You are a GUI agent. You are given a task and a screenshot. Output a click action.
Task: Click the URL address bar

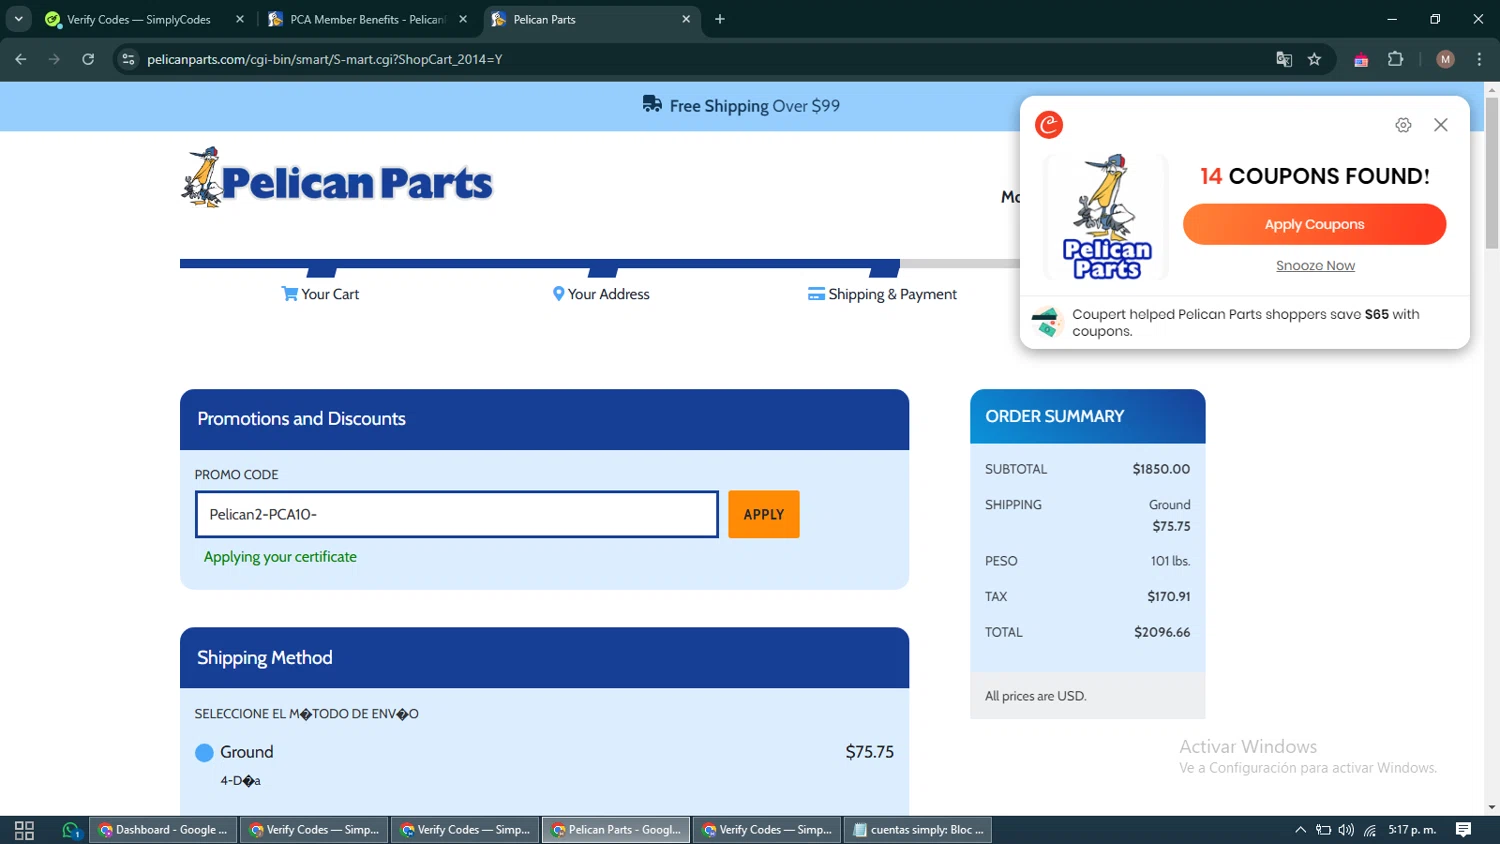point(700,59)
